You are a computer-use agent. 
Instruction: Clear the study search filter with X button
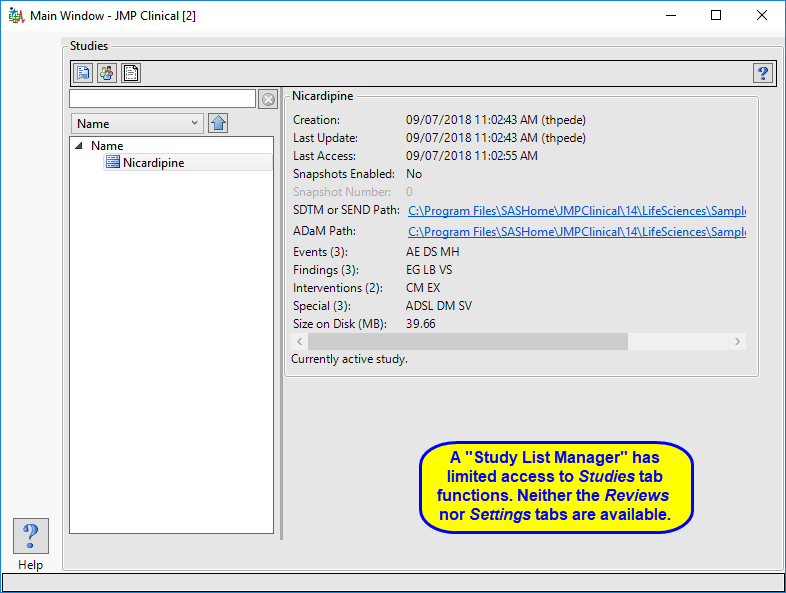(268, 99)
